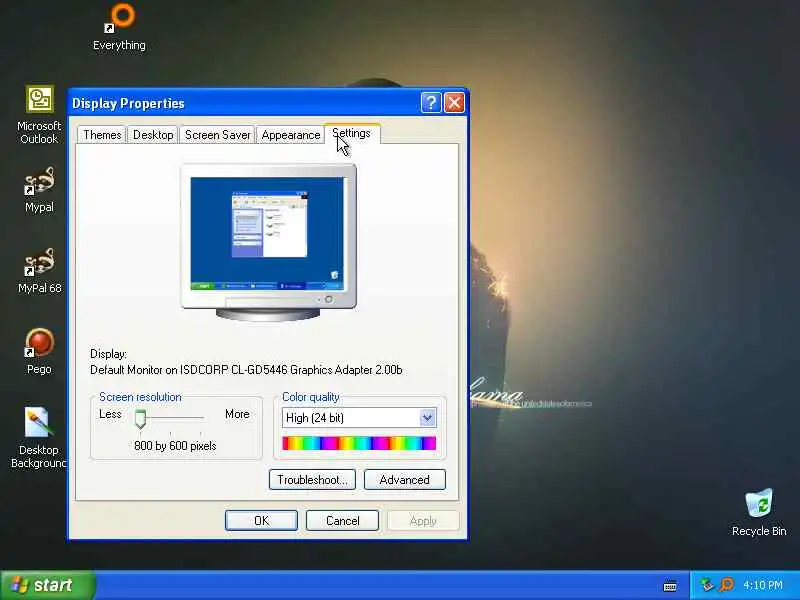800x600 pixels.
Task: Click the Default Monitor display description text
Action: point(246,370)
